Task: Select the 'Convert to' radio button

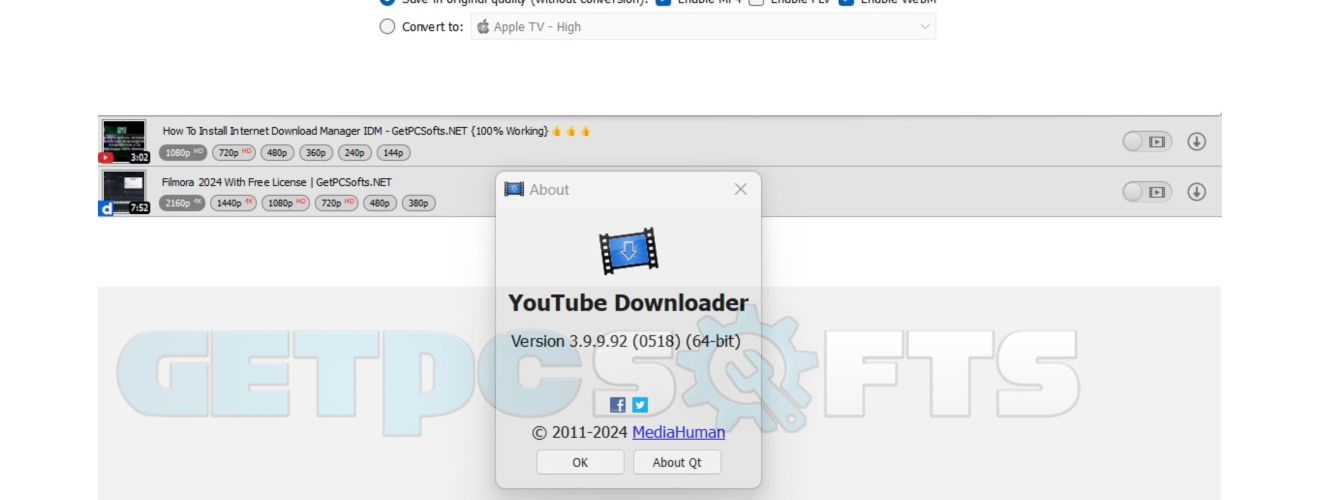Action: (388, 27)
